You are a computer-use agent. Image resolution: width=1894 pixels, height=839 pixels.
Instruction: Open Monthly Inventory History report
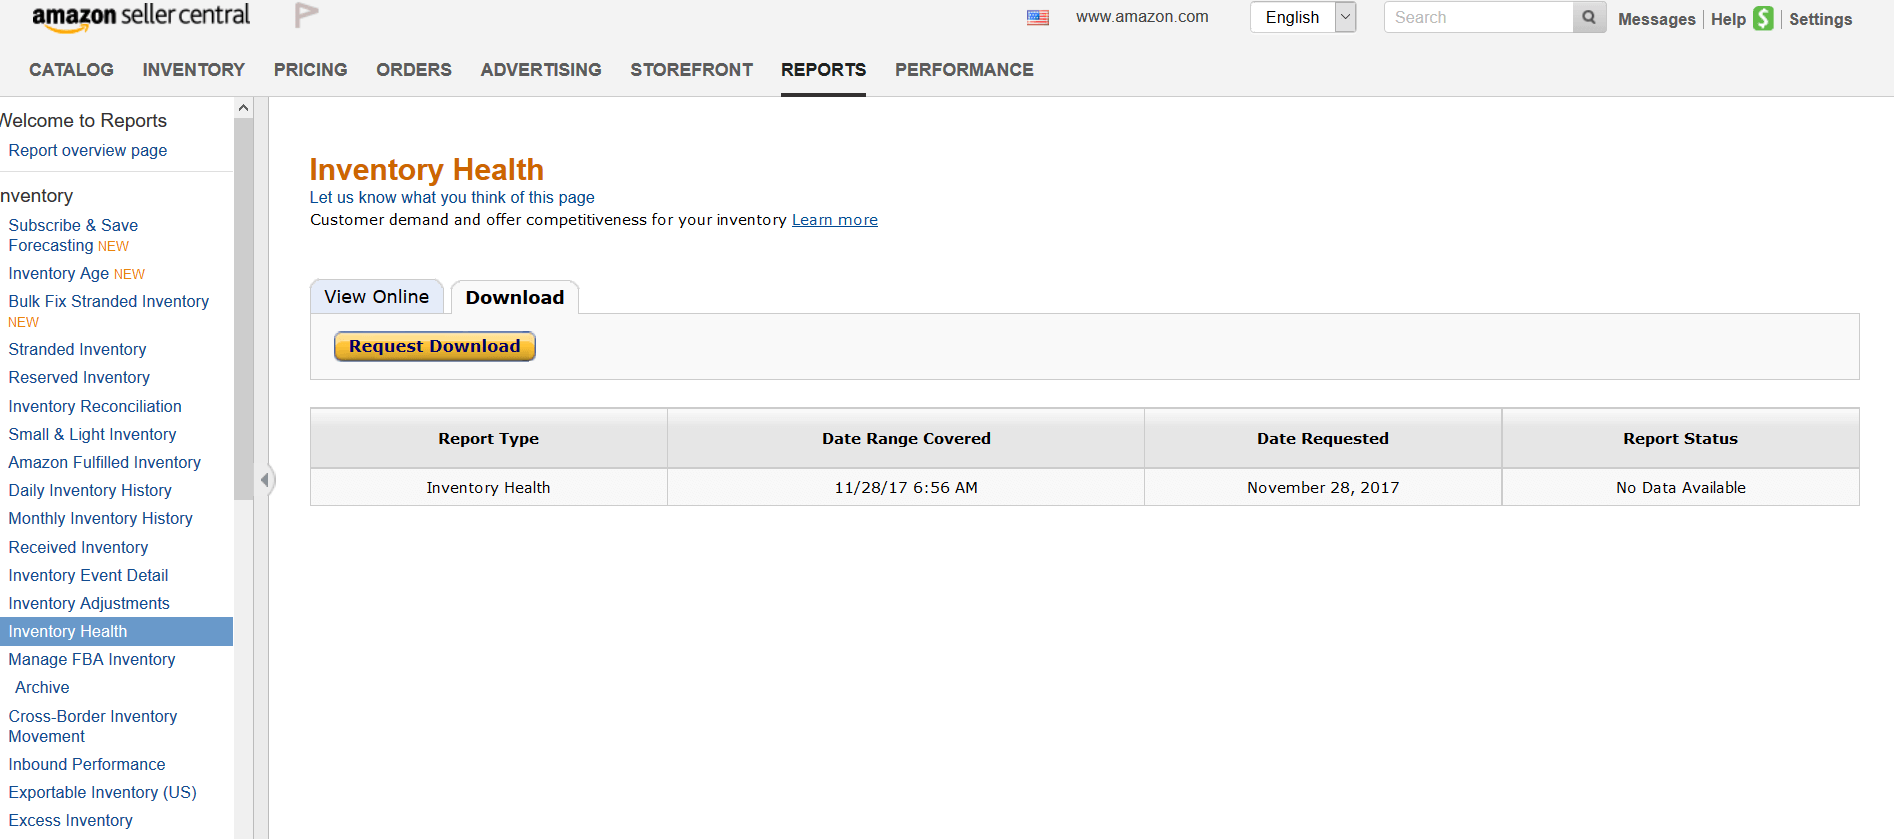click(x=101, y=518)
